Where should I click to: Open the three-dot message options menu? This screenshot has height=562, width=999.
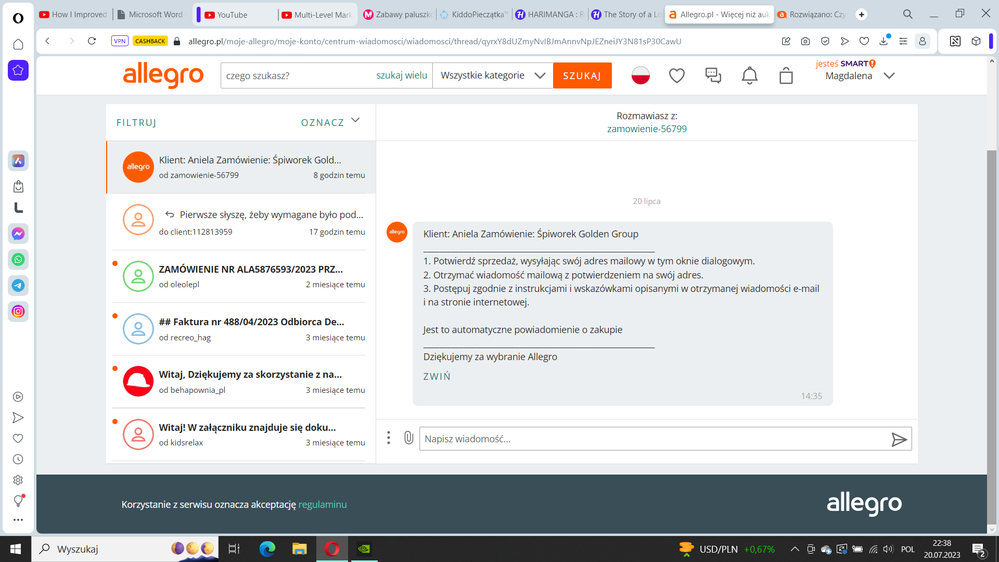pos(389,438)
